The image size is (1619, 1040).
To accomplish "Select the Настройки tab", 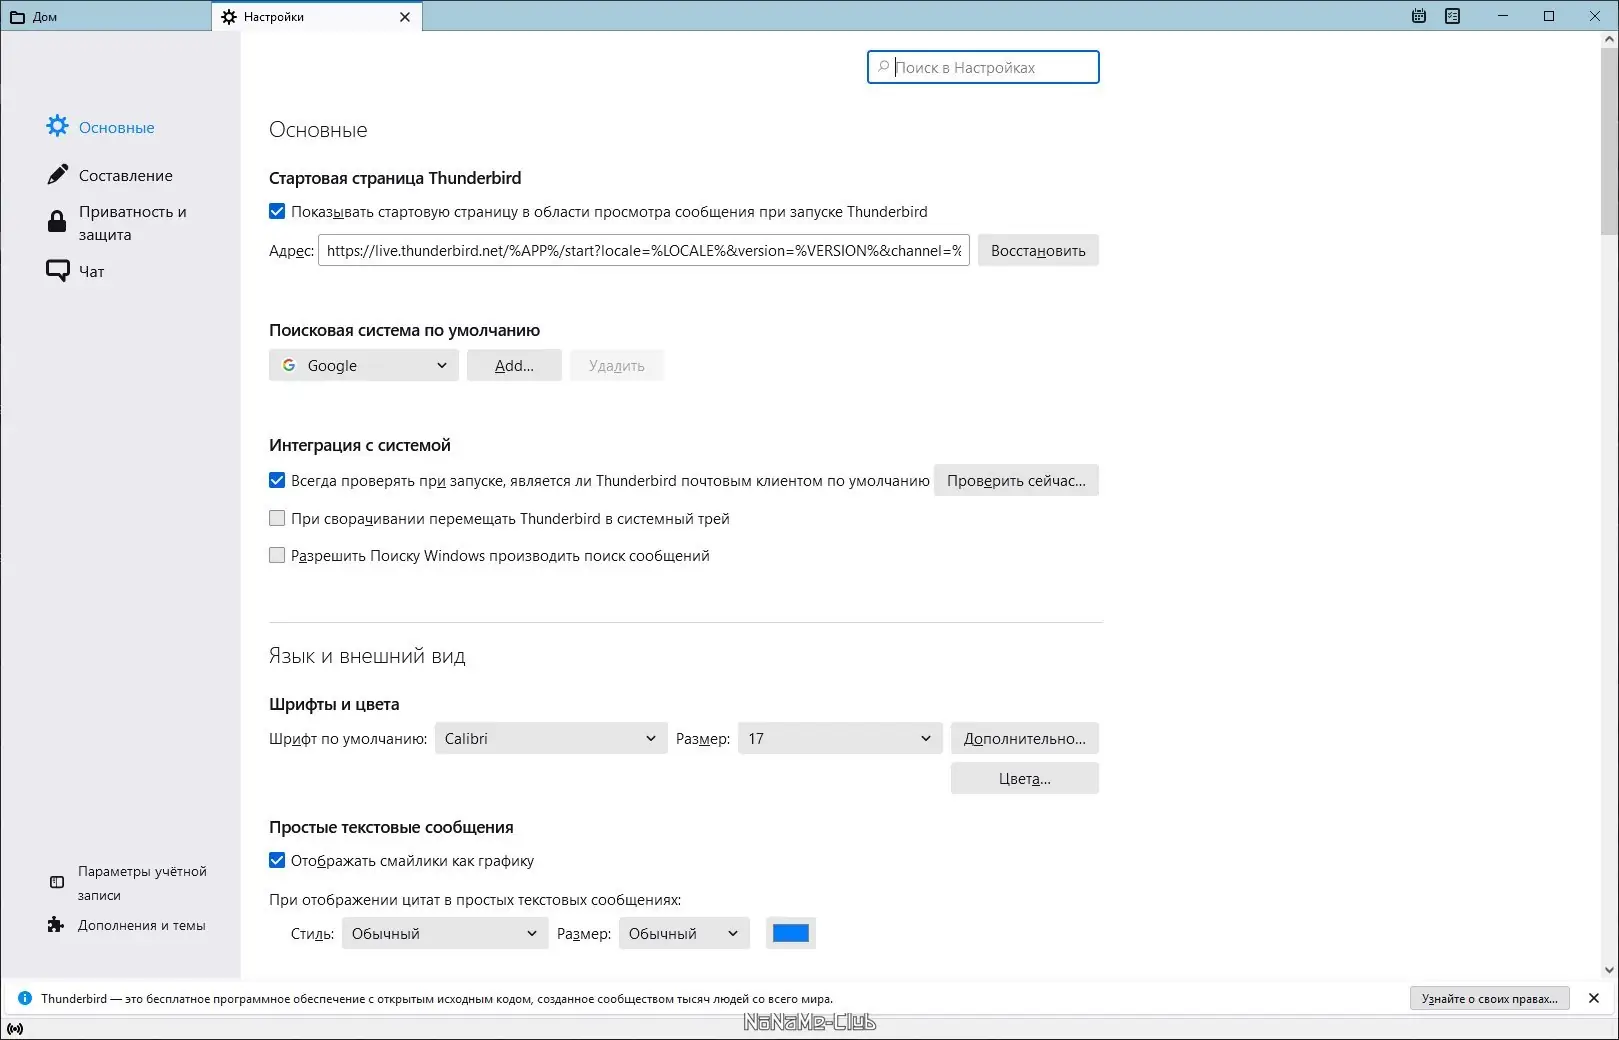I will [317, 17].
